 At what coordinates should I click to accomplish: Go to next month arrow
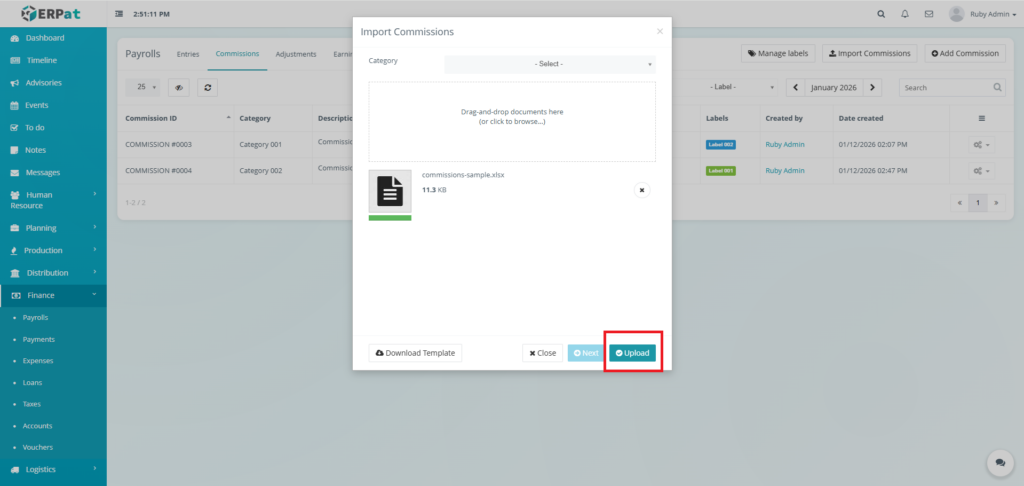(872, 88)
